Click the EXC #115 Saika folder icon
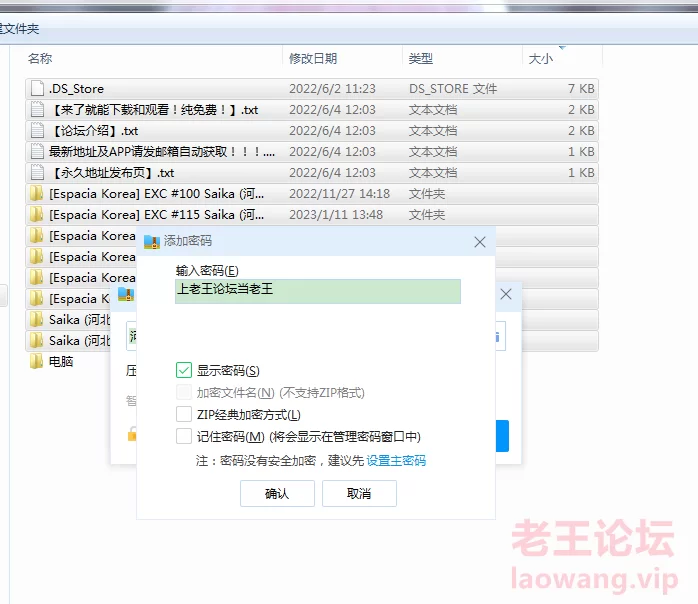Image resolution: width=698 pixels, height=604 pixels. tap(37, 215)
